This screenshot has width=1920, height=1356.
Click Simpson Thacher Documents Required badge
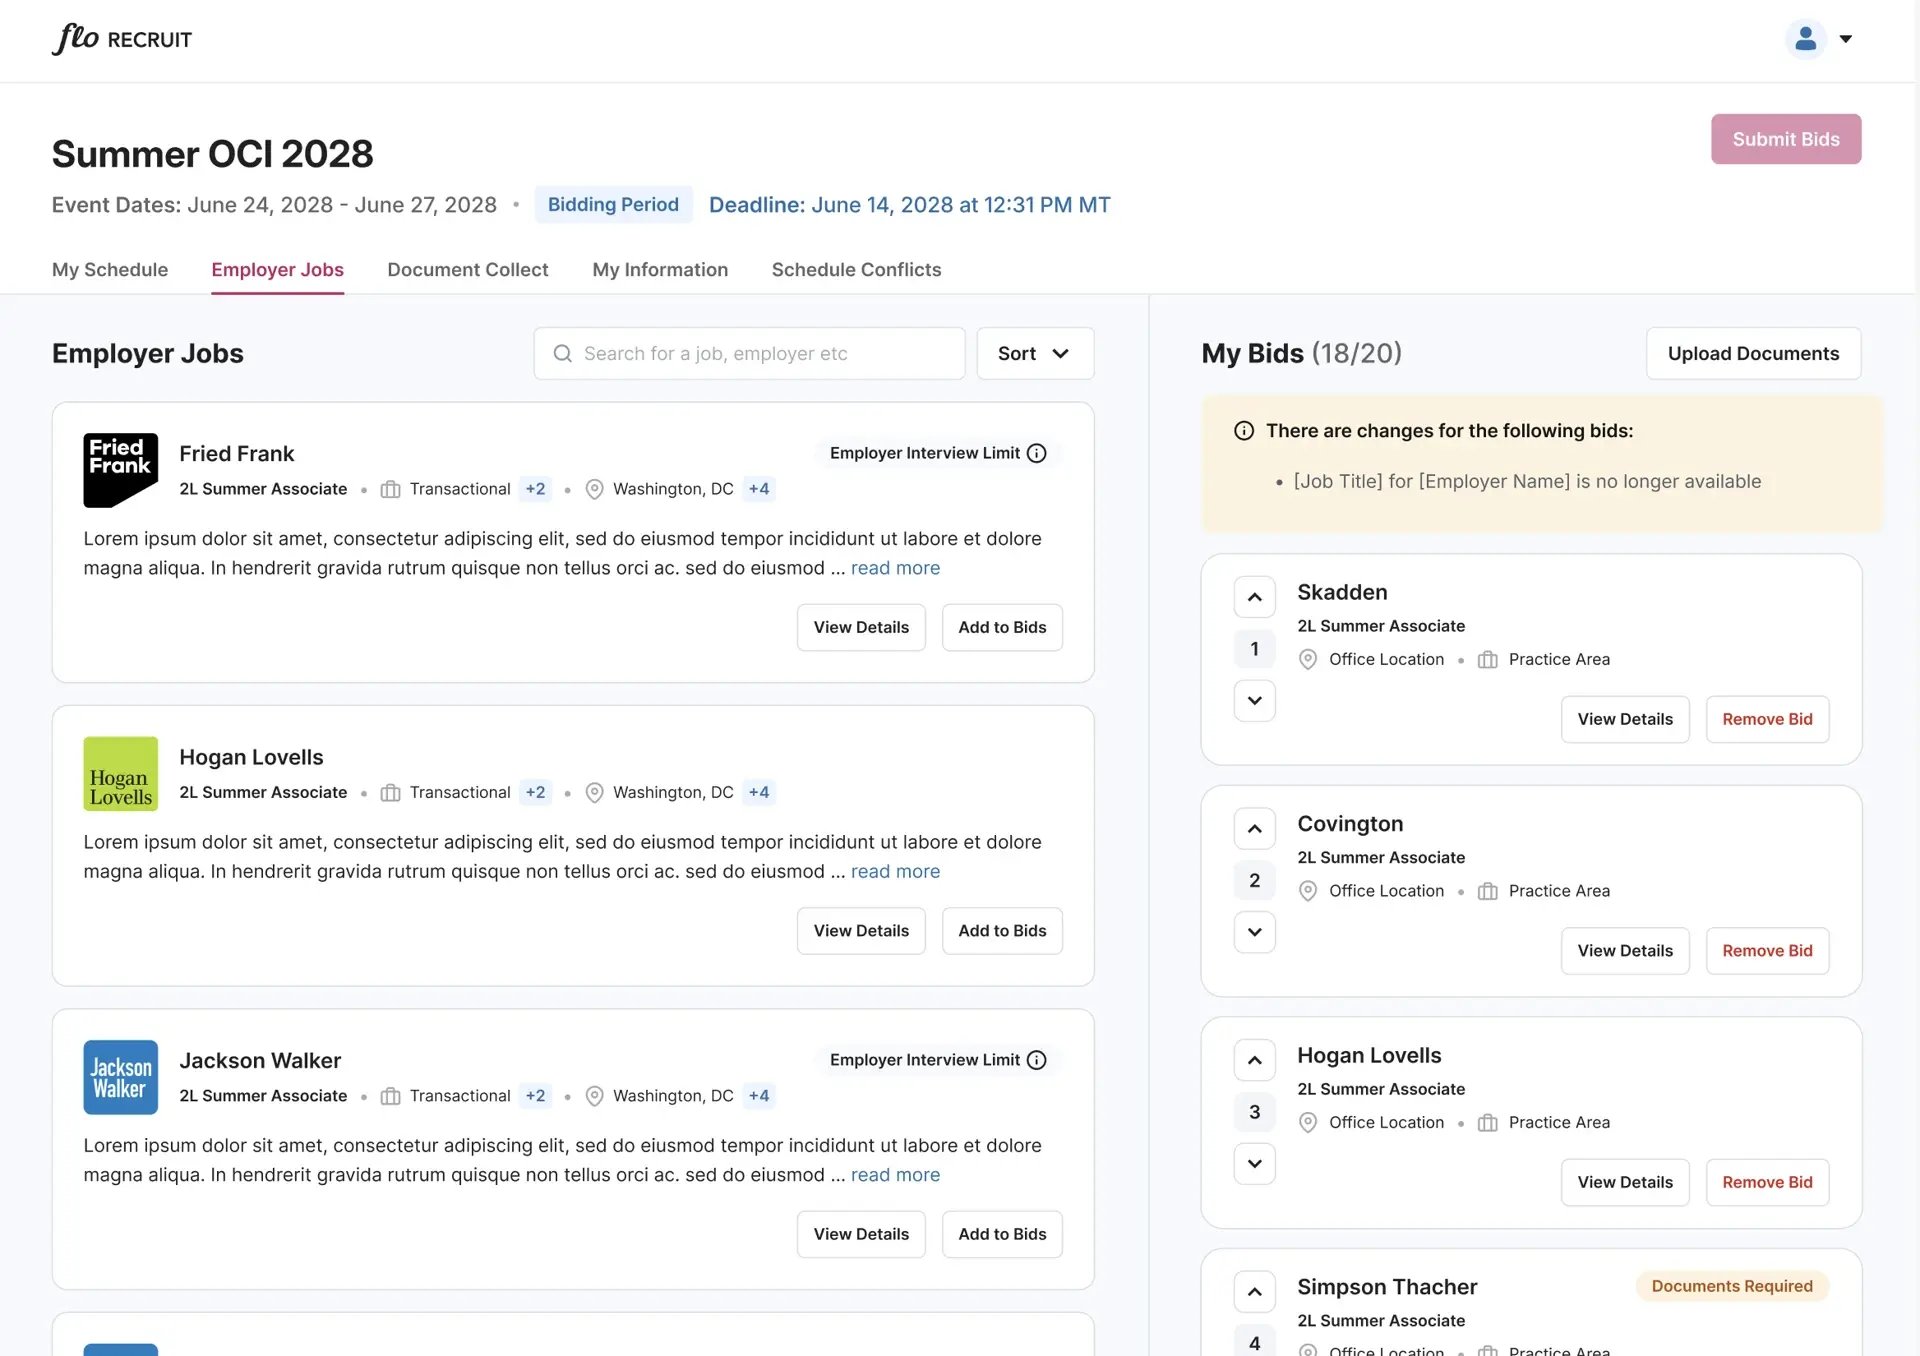click(1732, 1286)
